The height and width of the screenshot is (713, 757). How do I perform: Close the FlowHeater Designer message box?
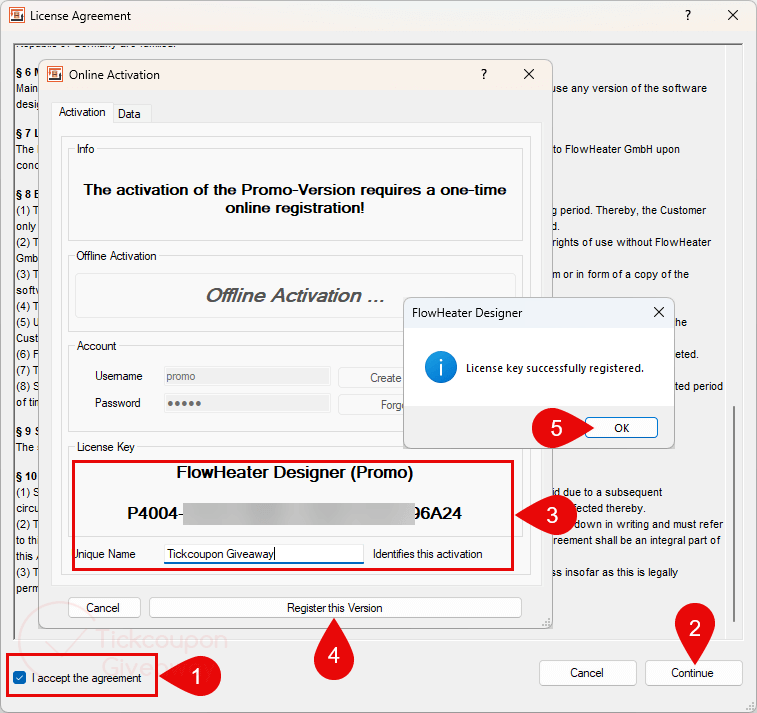pos(659,312)
